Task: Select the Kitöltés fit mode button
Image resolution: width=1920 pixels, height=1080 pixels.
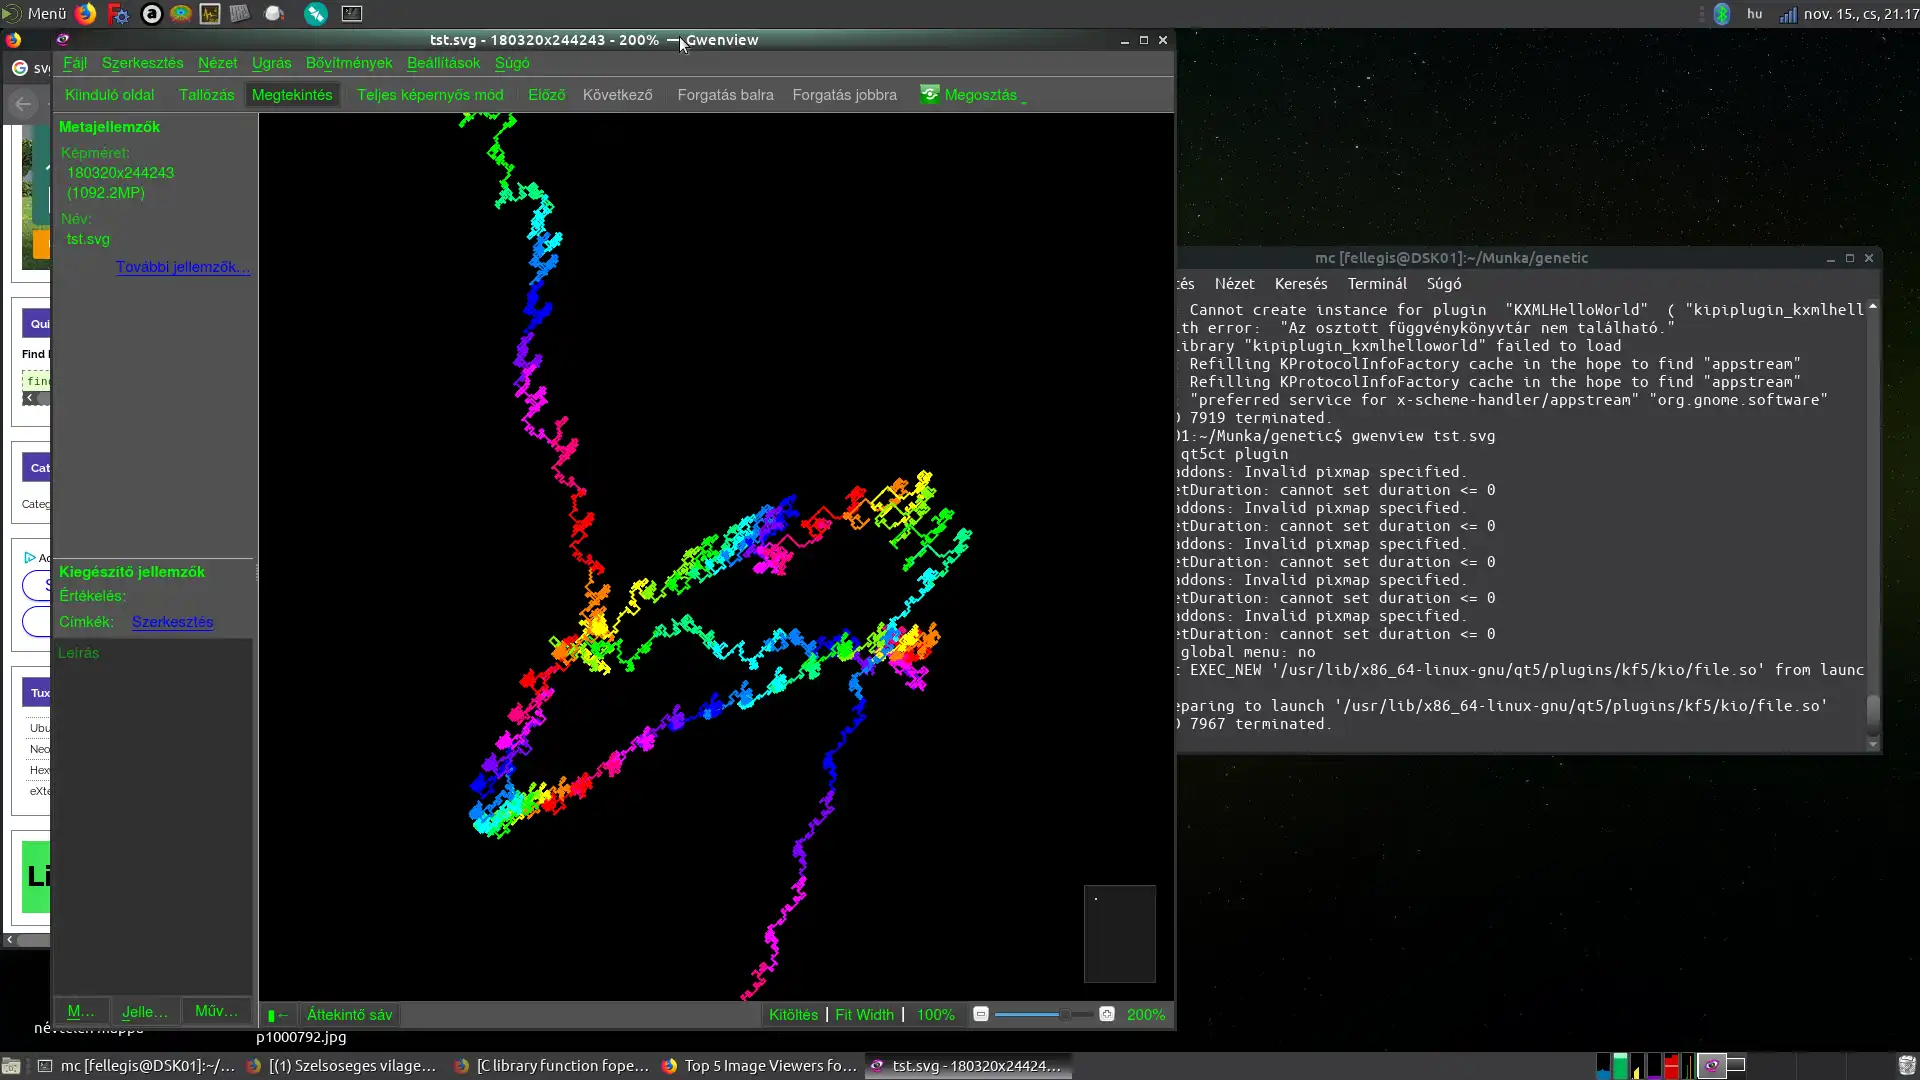Action: [x=791, y=1014]
